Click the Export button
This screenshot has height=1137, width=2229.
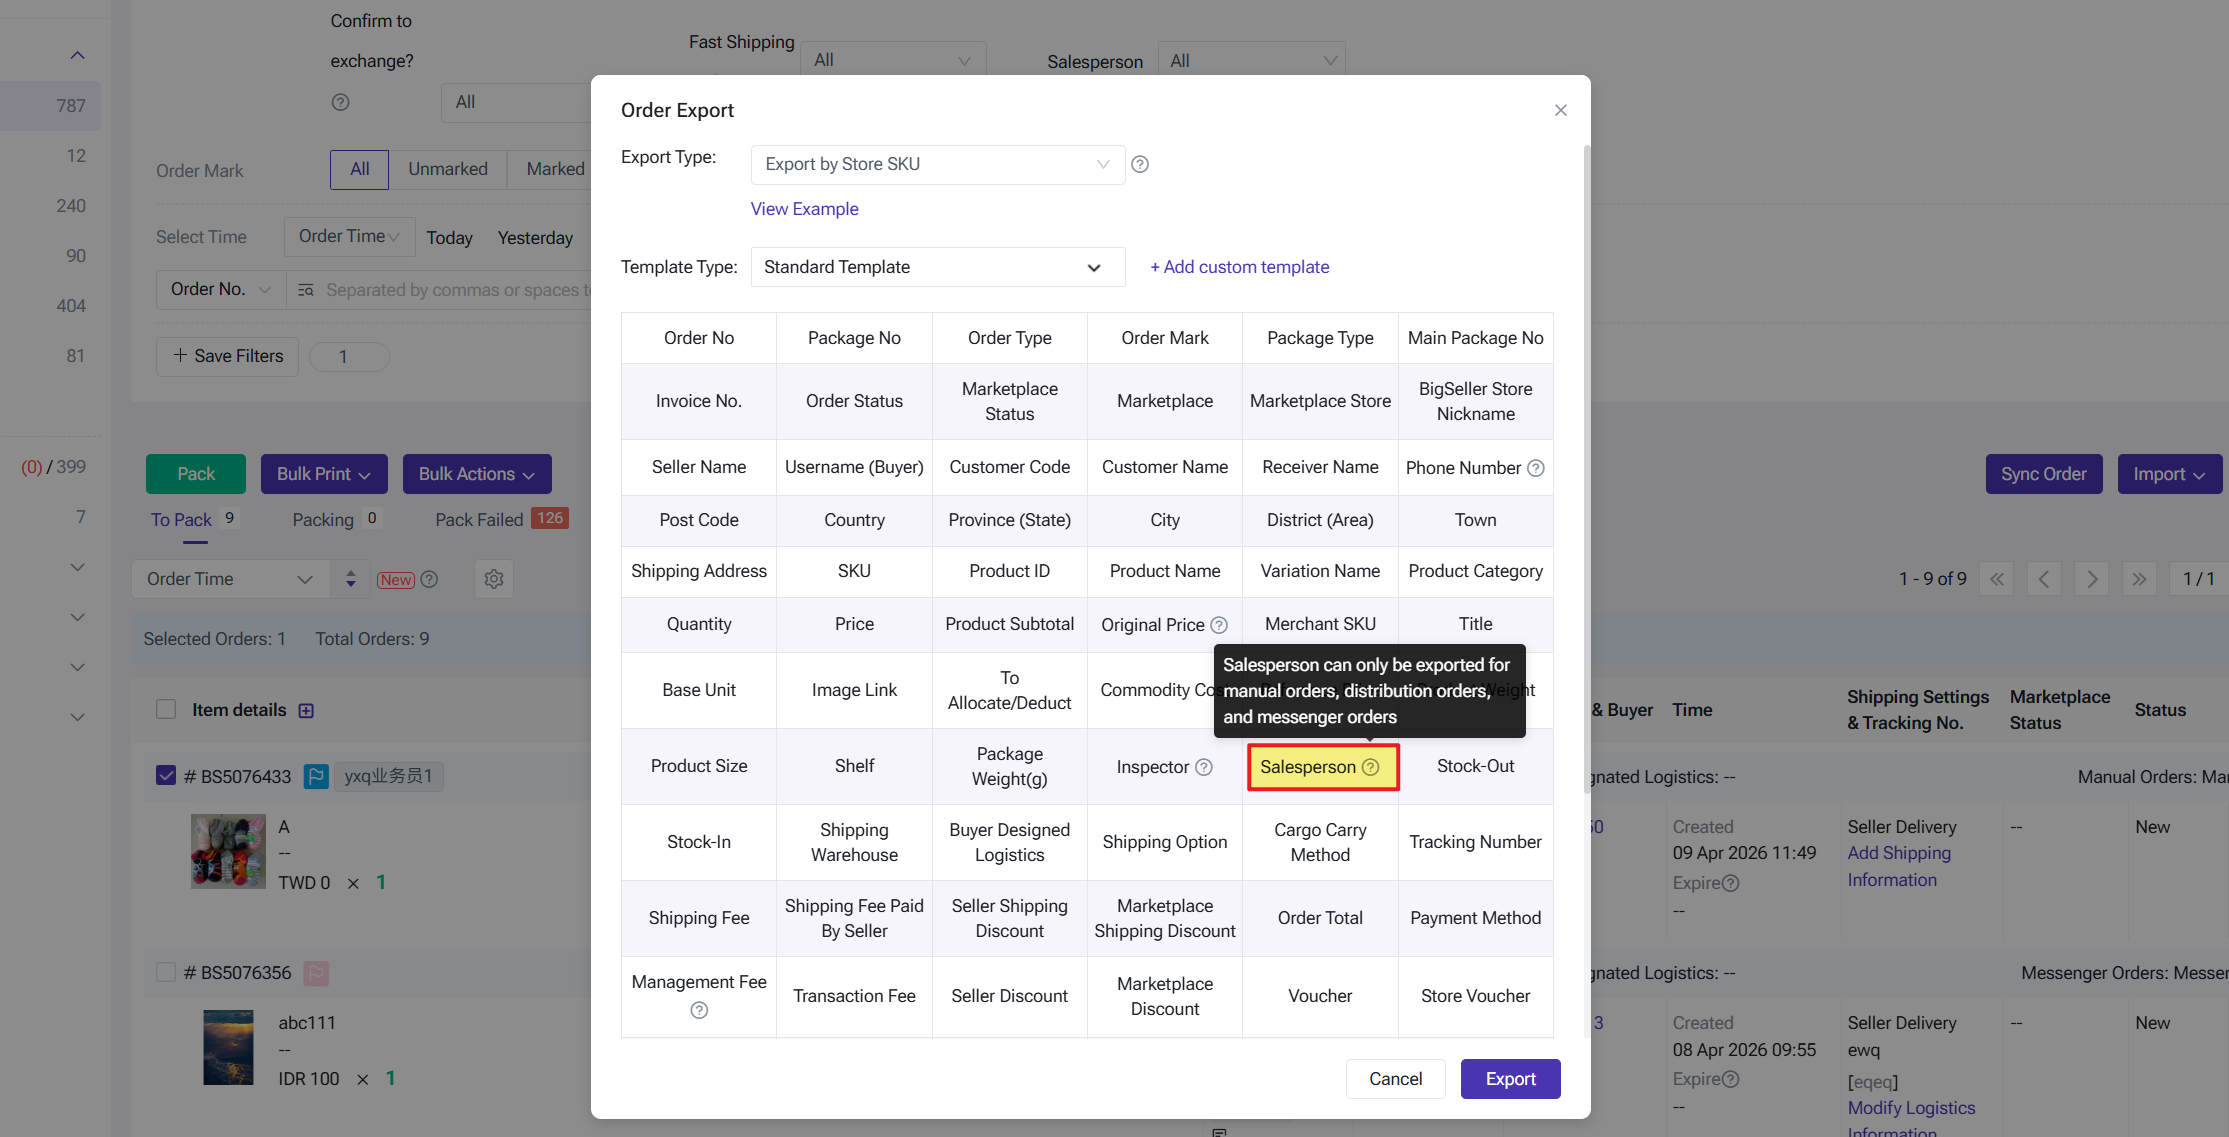[x=1510, y=1079]
